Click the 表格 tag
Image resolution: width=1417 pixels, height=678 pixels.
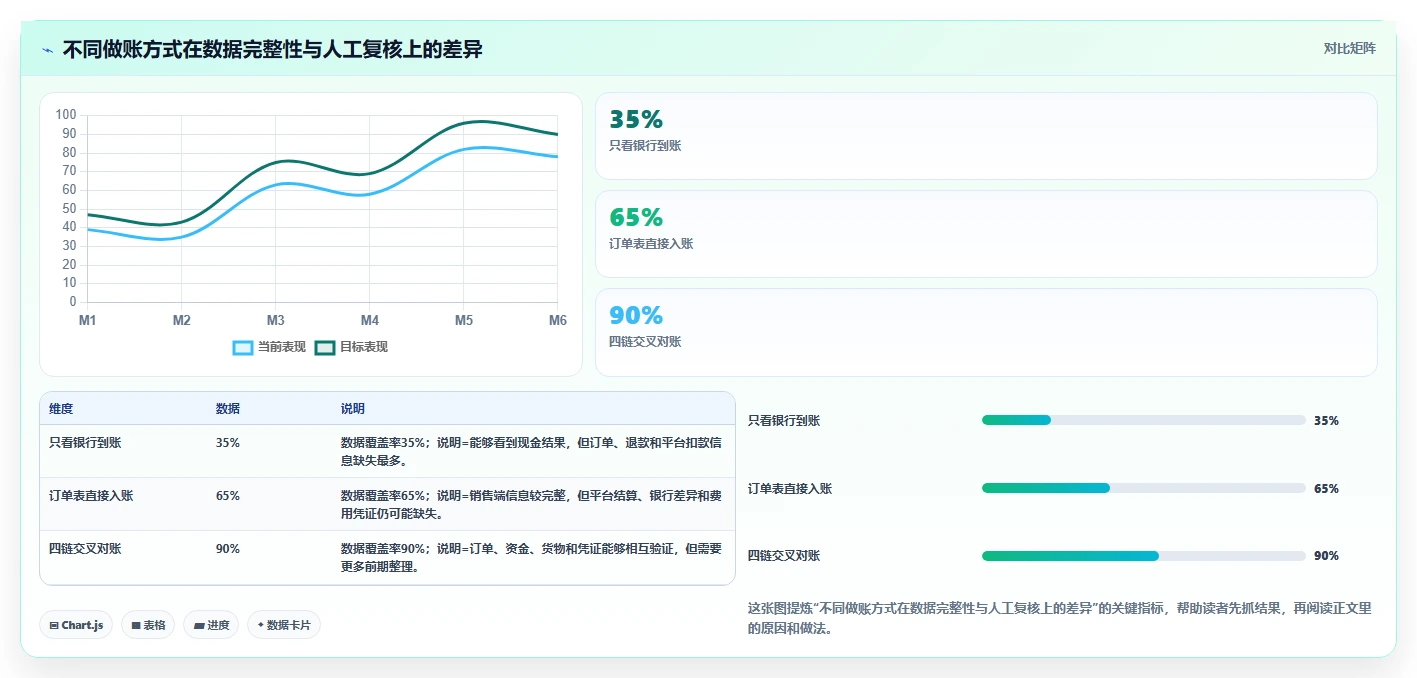148,625
